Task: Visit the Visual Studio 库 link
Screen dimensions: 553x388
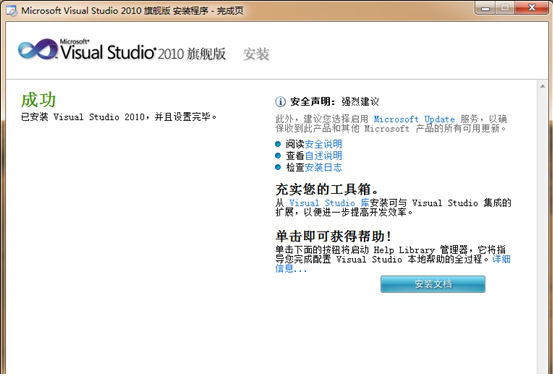Action: coord(329,203)
